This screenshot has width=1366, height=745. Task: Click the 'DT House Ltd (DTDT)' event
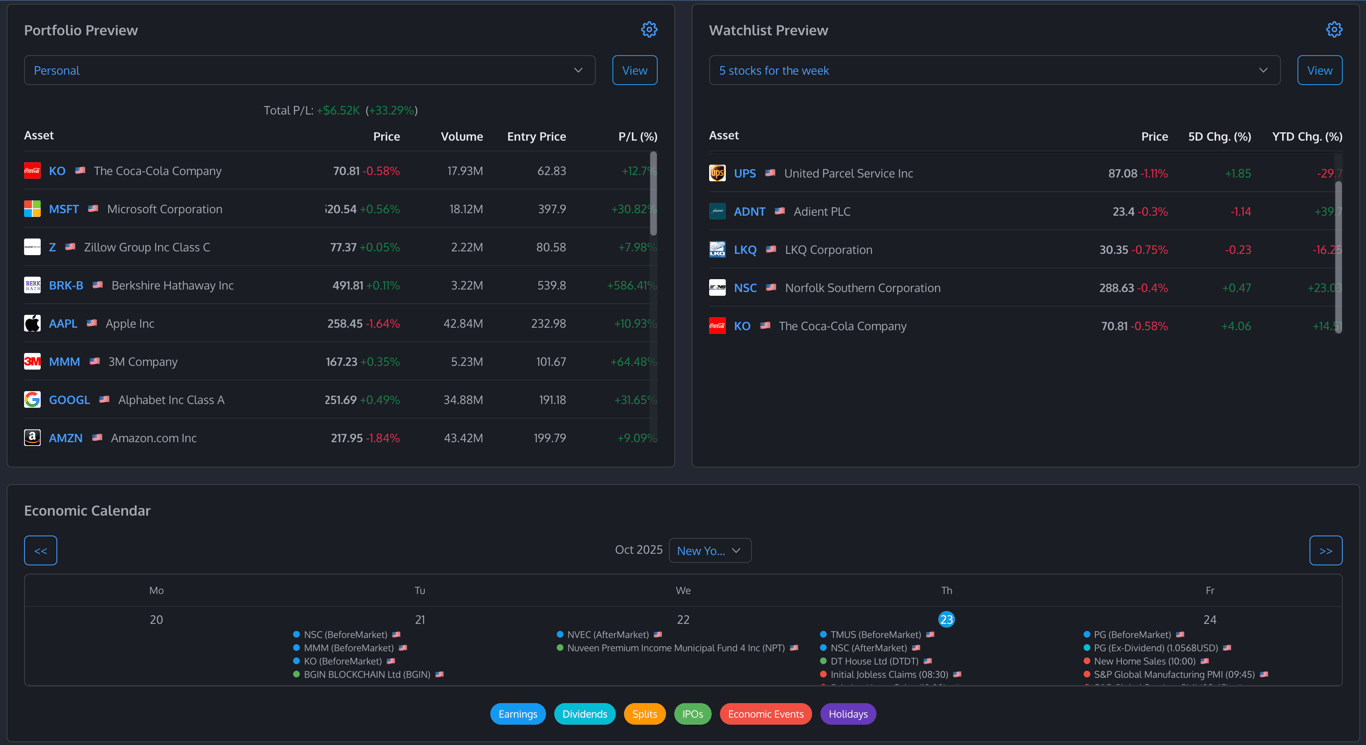coord(875,661)
